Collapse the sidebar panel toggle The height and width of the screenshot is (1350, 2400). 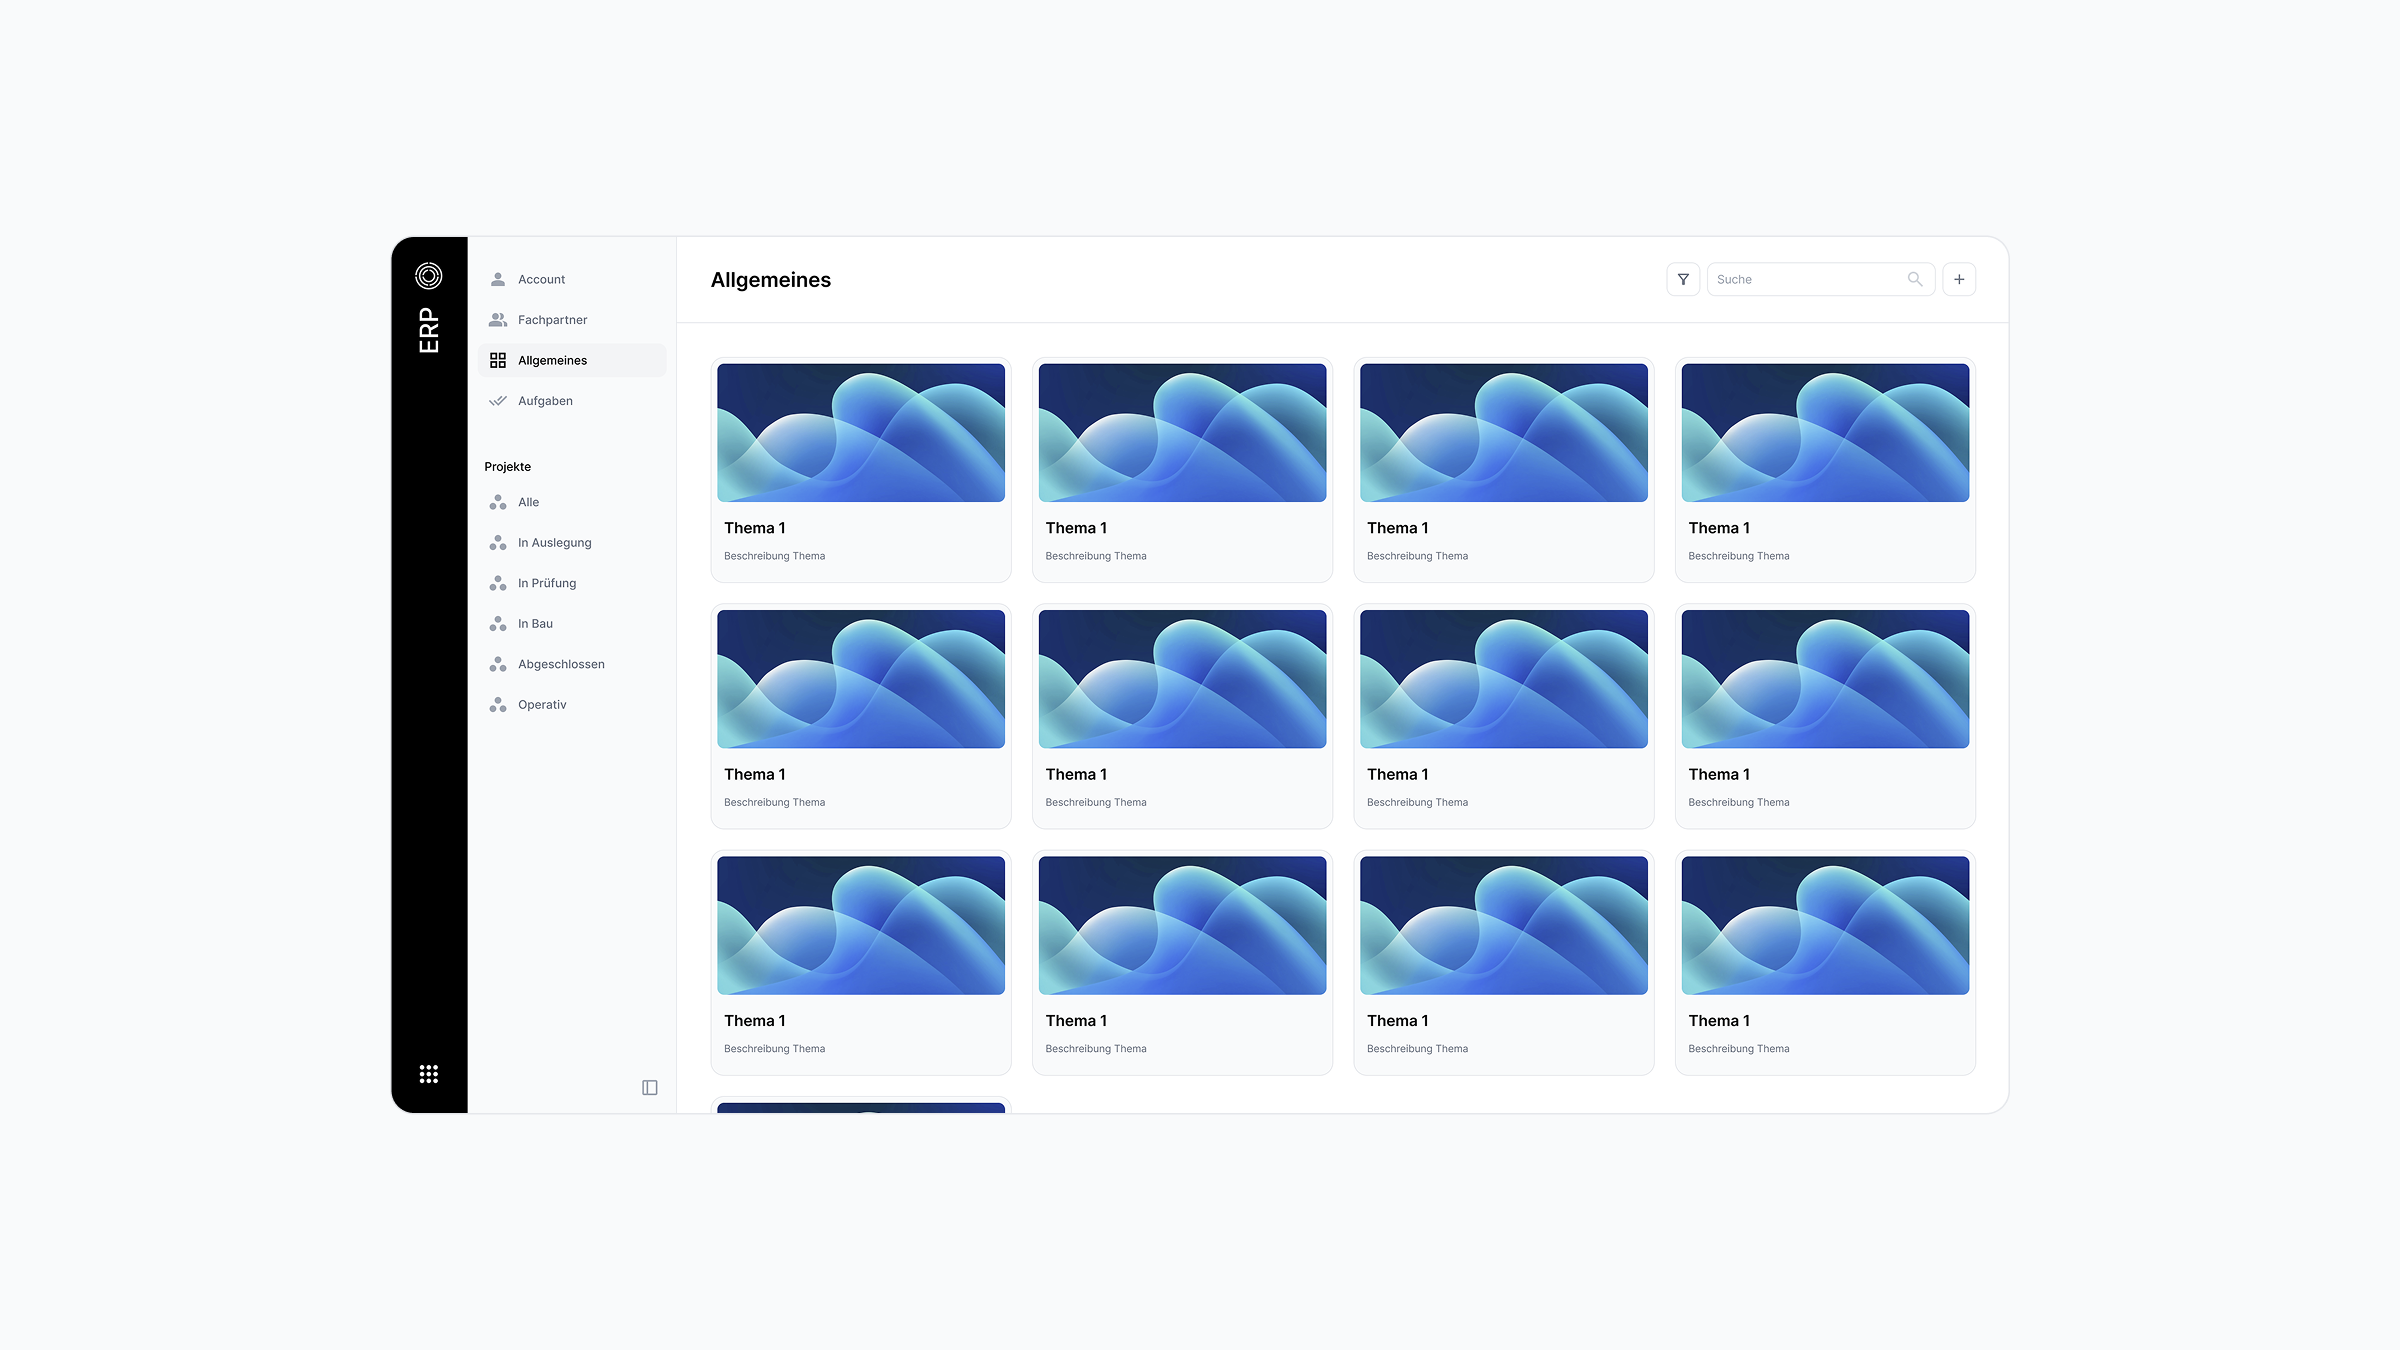pyautogui.click(x=650, y=1088)
